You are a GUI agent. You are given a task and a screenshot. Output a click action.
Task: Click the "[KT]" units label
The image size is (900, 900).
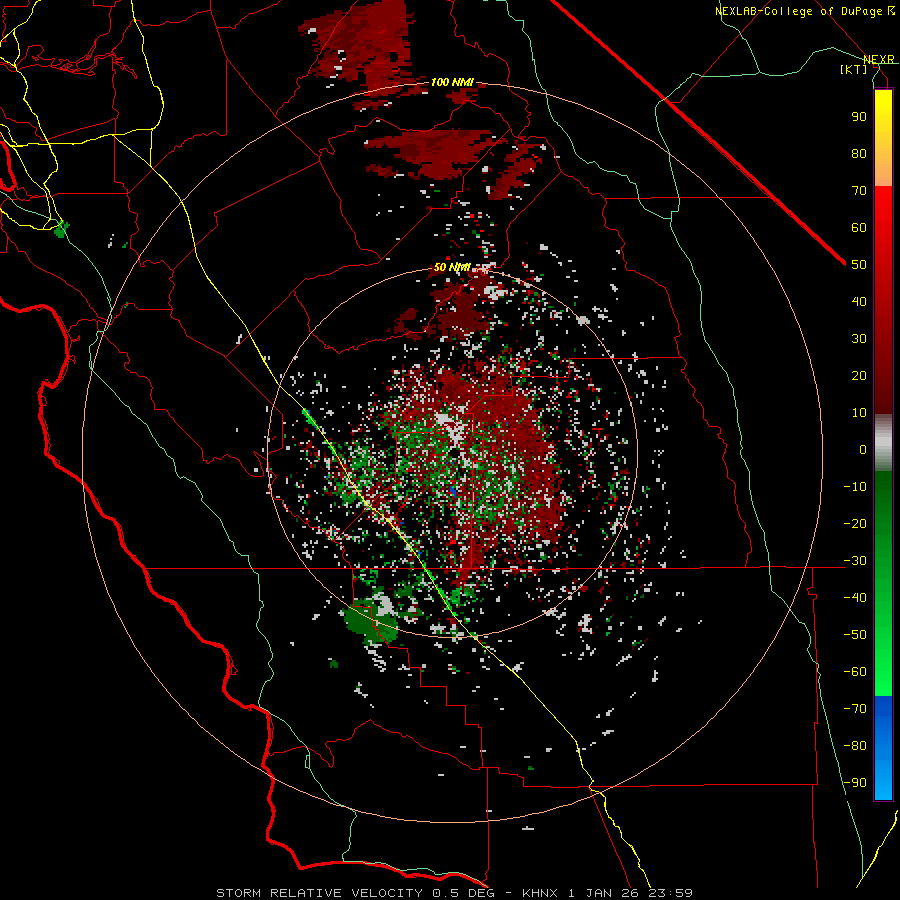pos(854,69)
